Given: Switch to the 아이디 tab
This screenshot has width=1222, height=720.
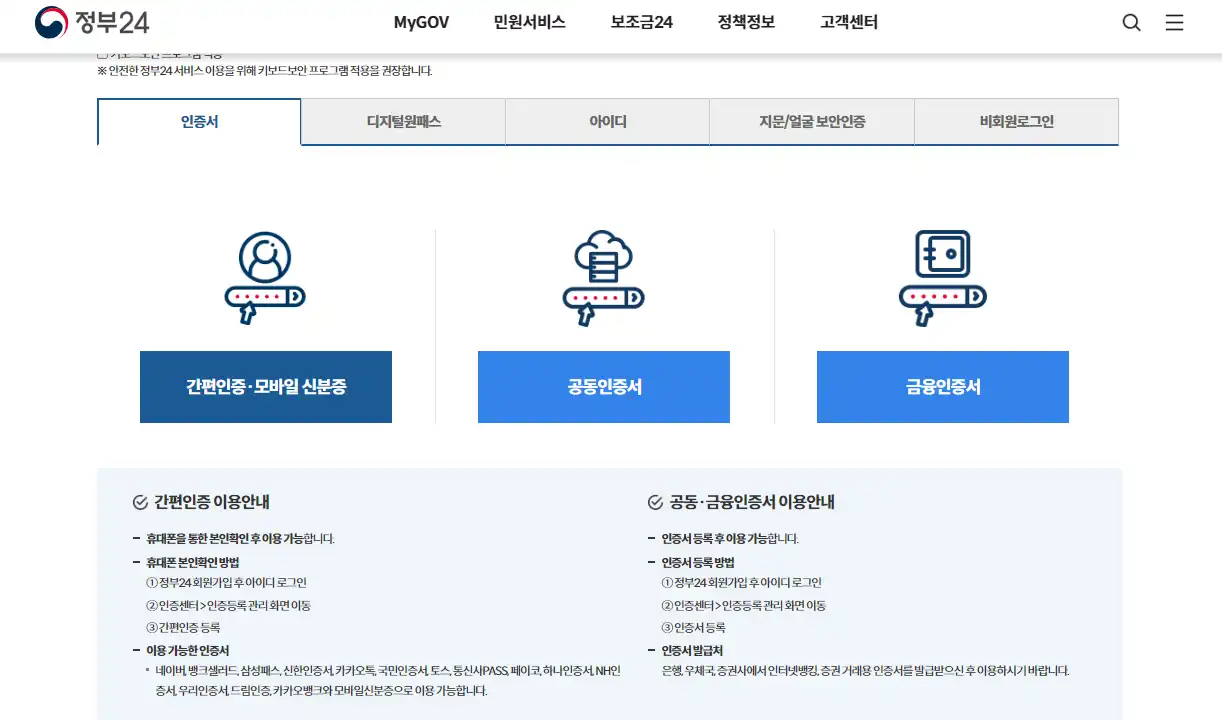Looking at the screenshot, I should pos(607,121).
